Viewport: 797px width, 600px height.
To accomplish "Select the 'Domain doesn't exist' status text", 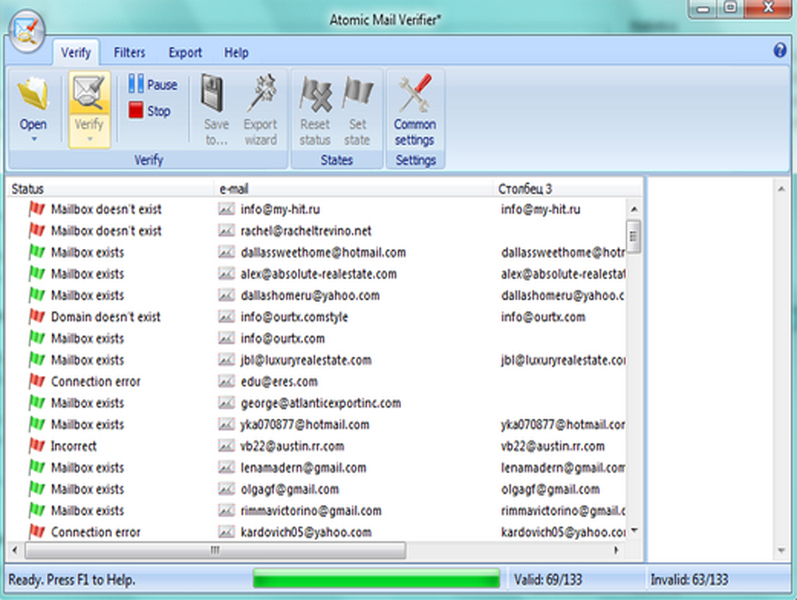I will pyautogui.click(x=106, y=317).
